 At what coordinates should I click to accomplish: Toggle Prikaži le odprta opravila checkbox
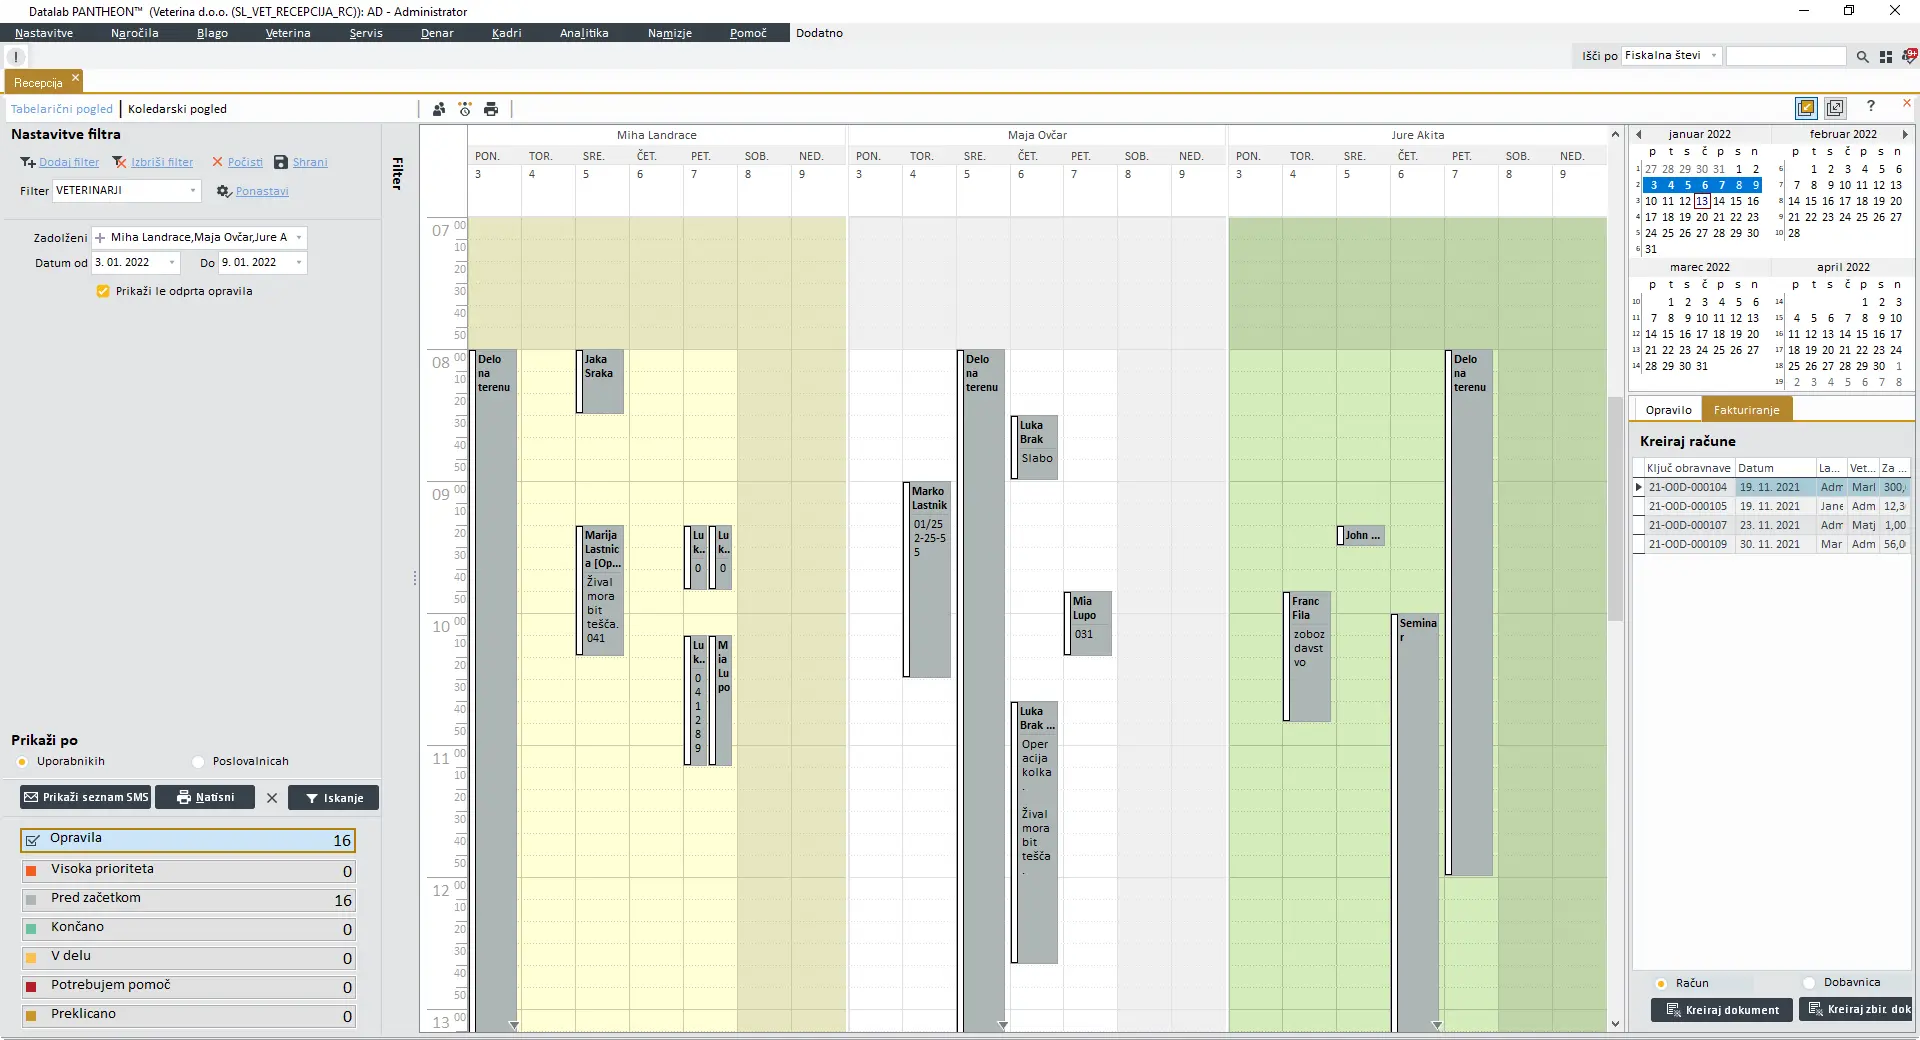(x=103, y=291)
